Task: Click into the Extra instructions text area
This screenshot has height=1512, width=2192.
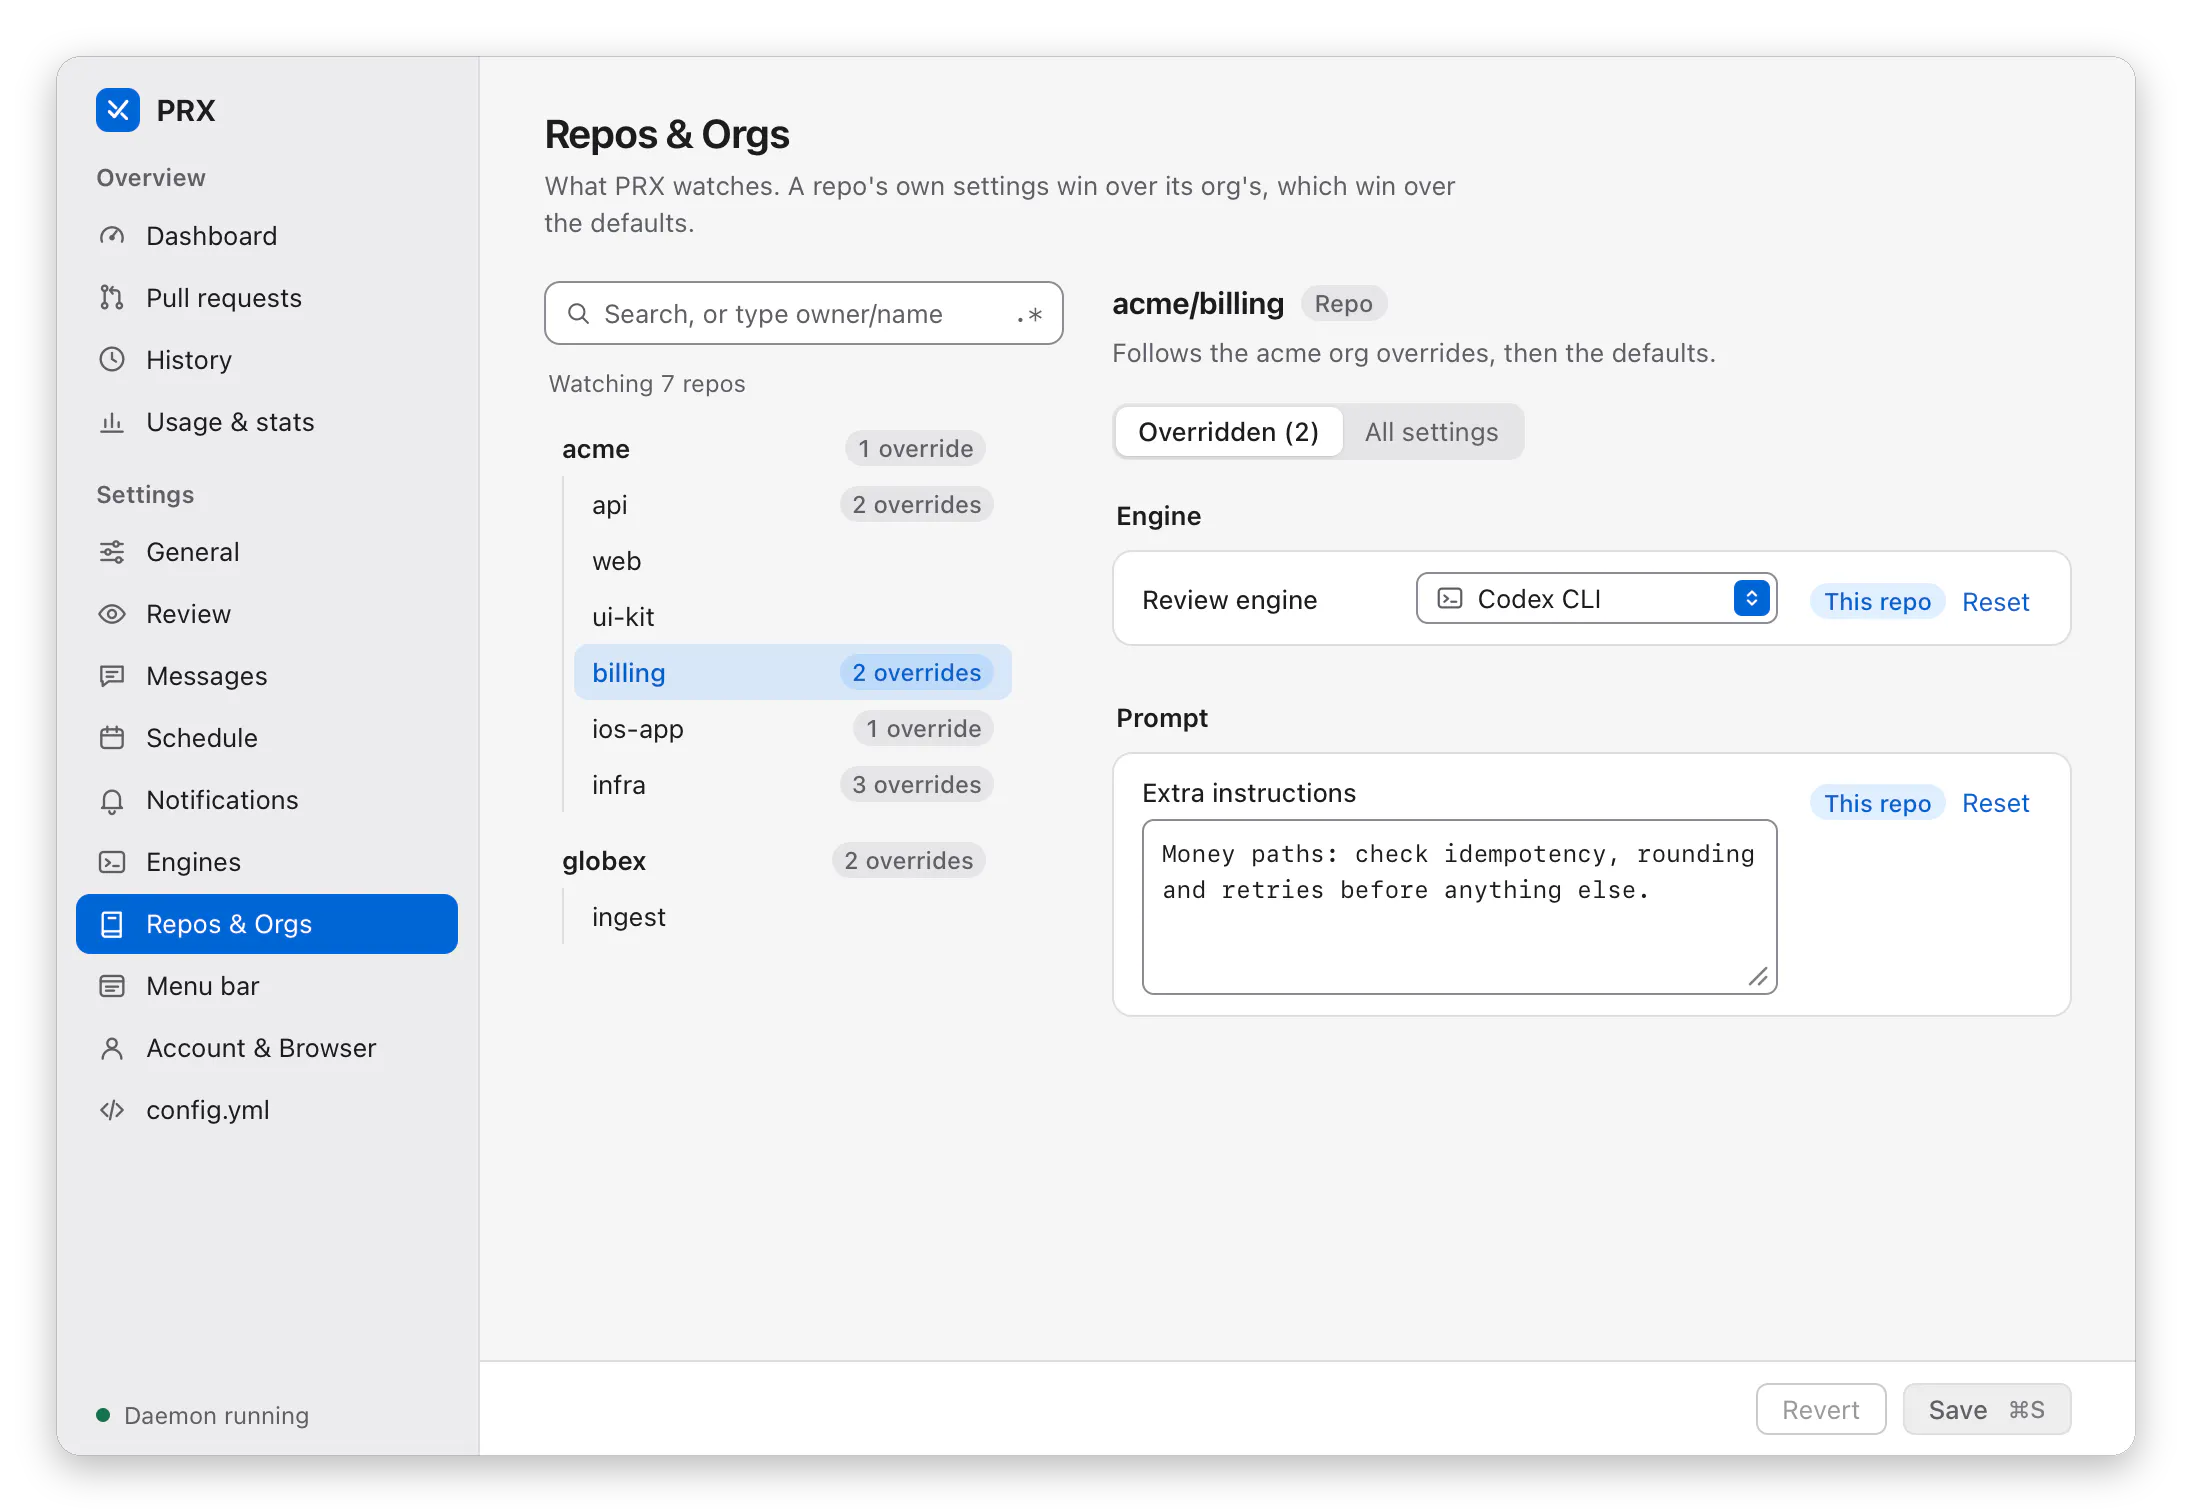Action: (1459, 907)
